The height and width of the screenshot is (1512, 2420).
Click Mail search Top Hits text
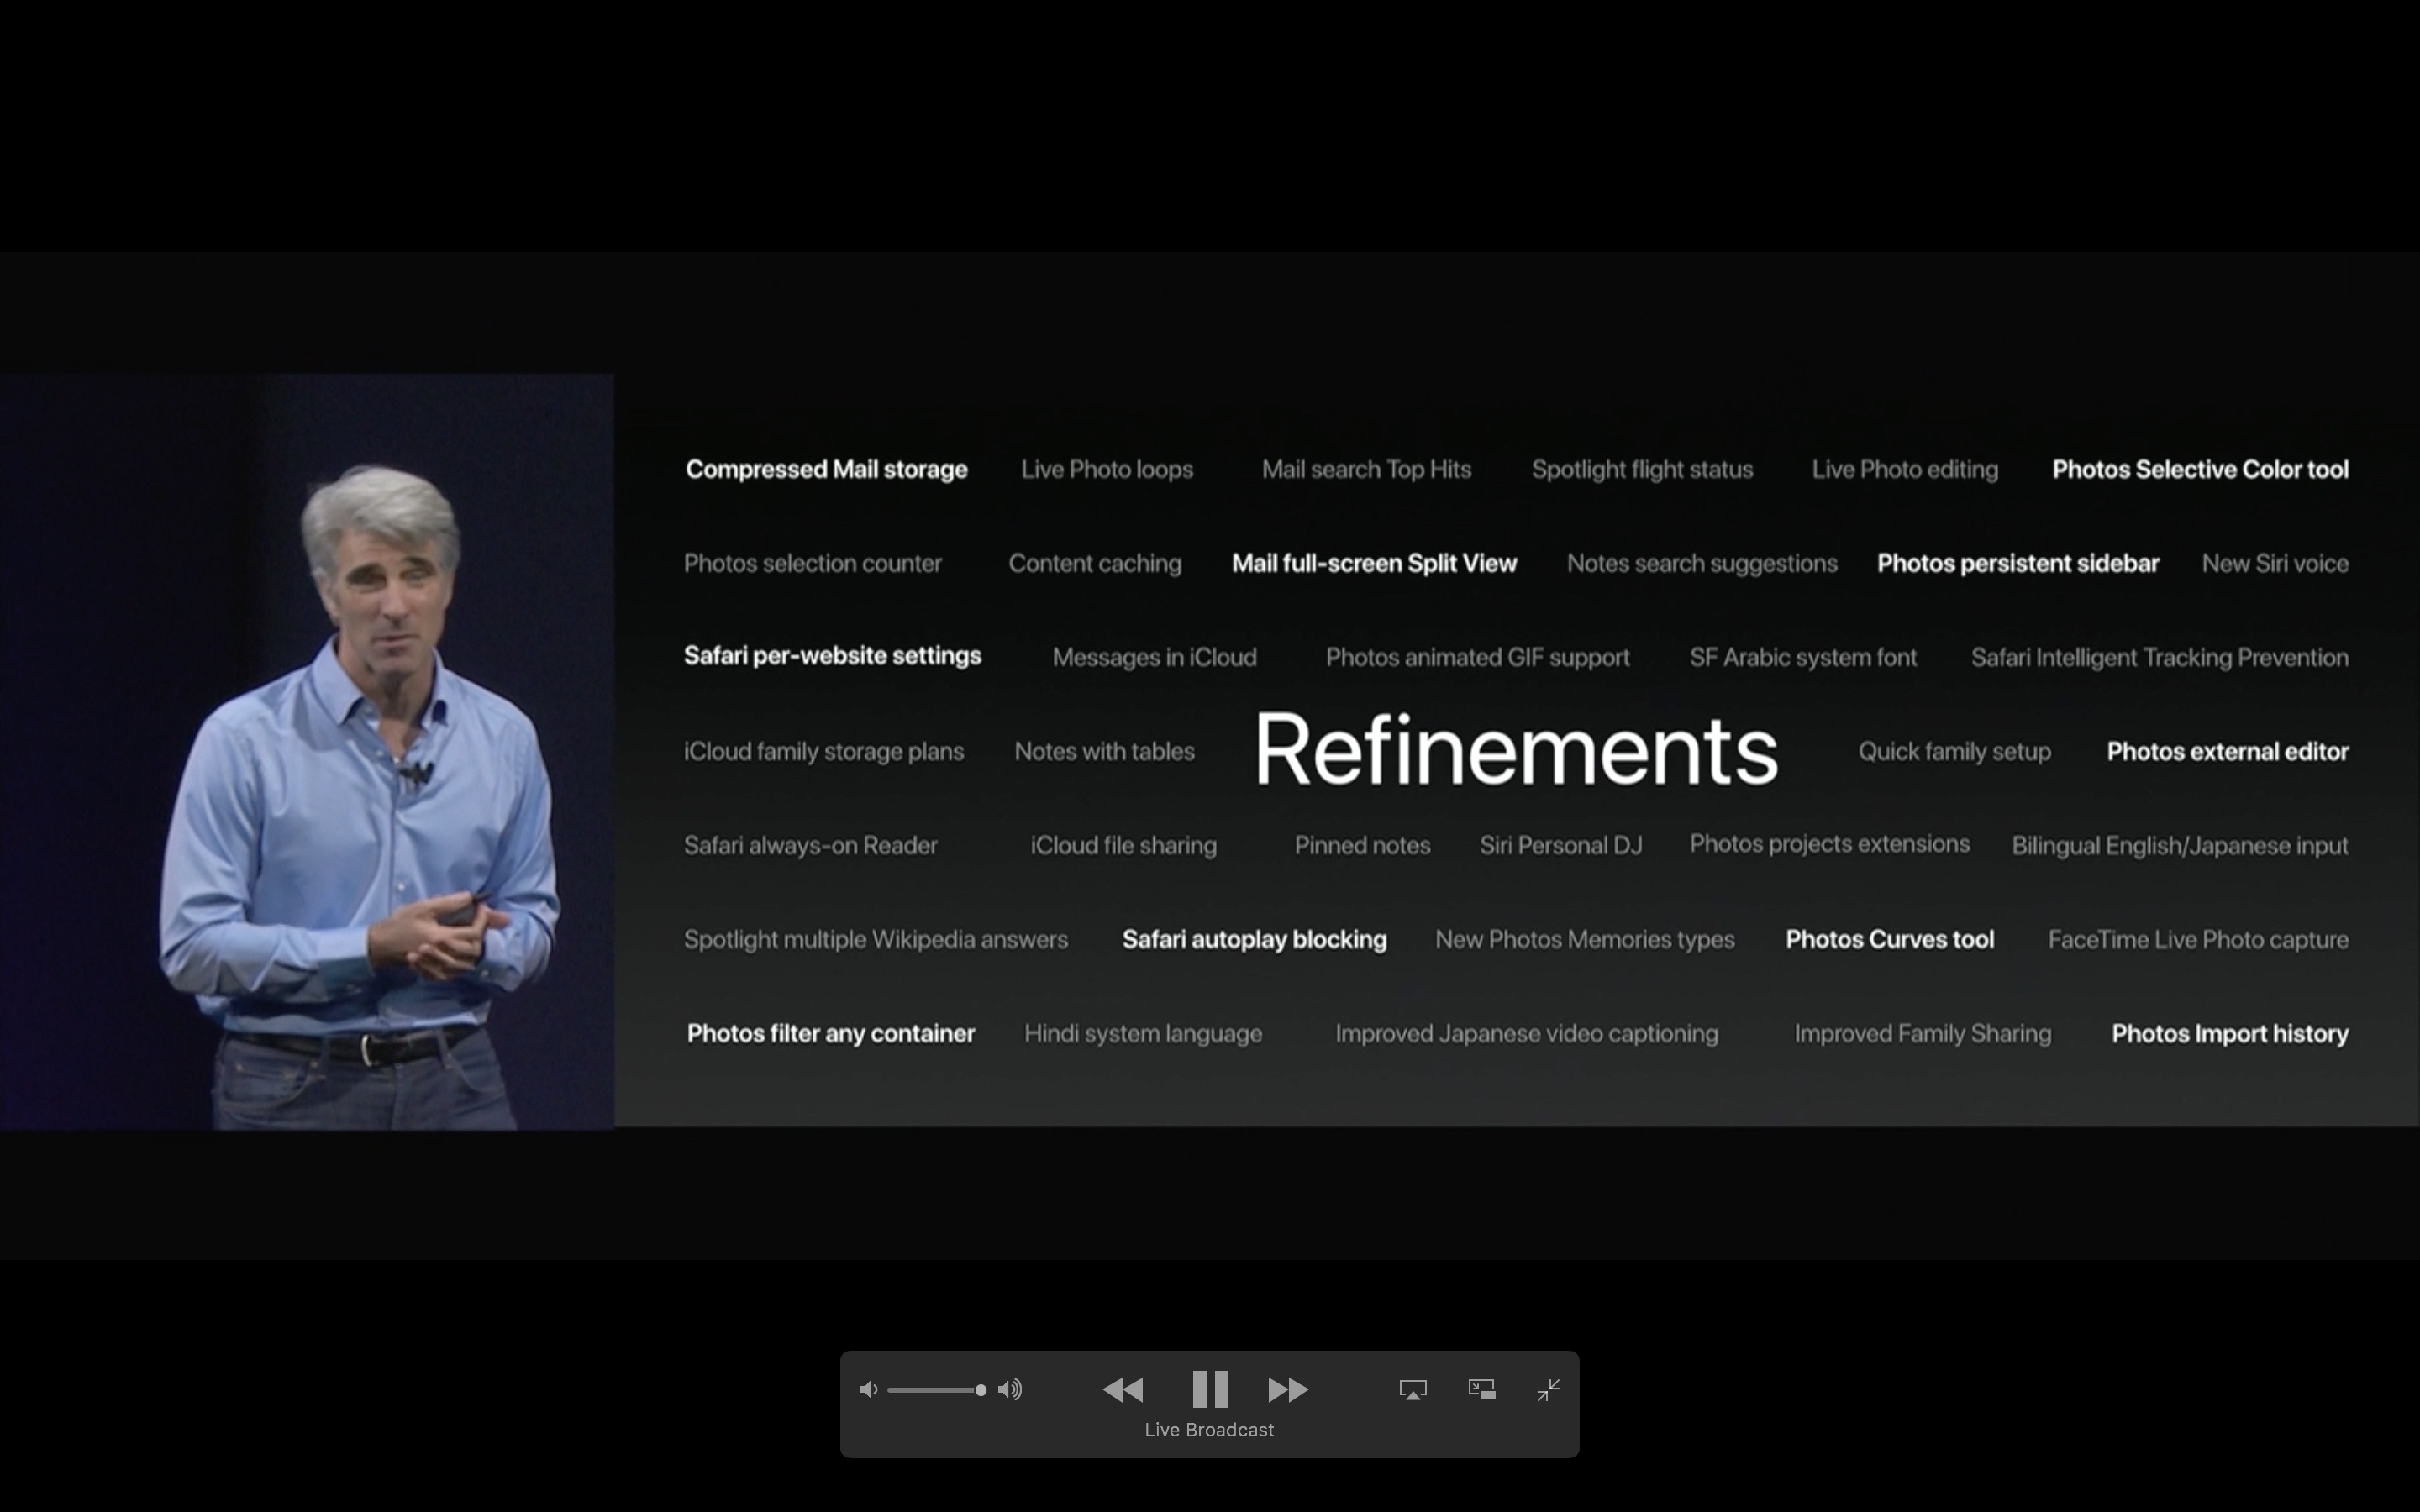pos(1366,469)
